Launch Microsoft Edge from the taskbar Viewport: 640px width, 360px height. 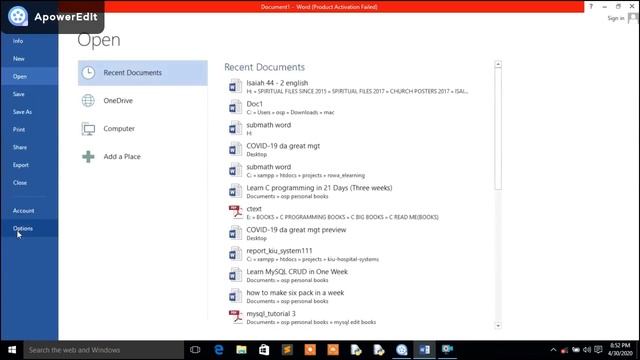pos(219,350)
